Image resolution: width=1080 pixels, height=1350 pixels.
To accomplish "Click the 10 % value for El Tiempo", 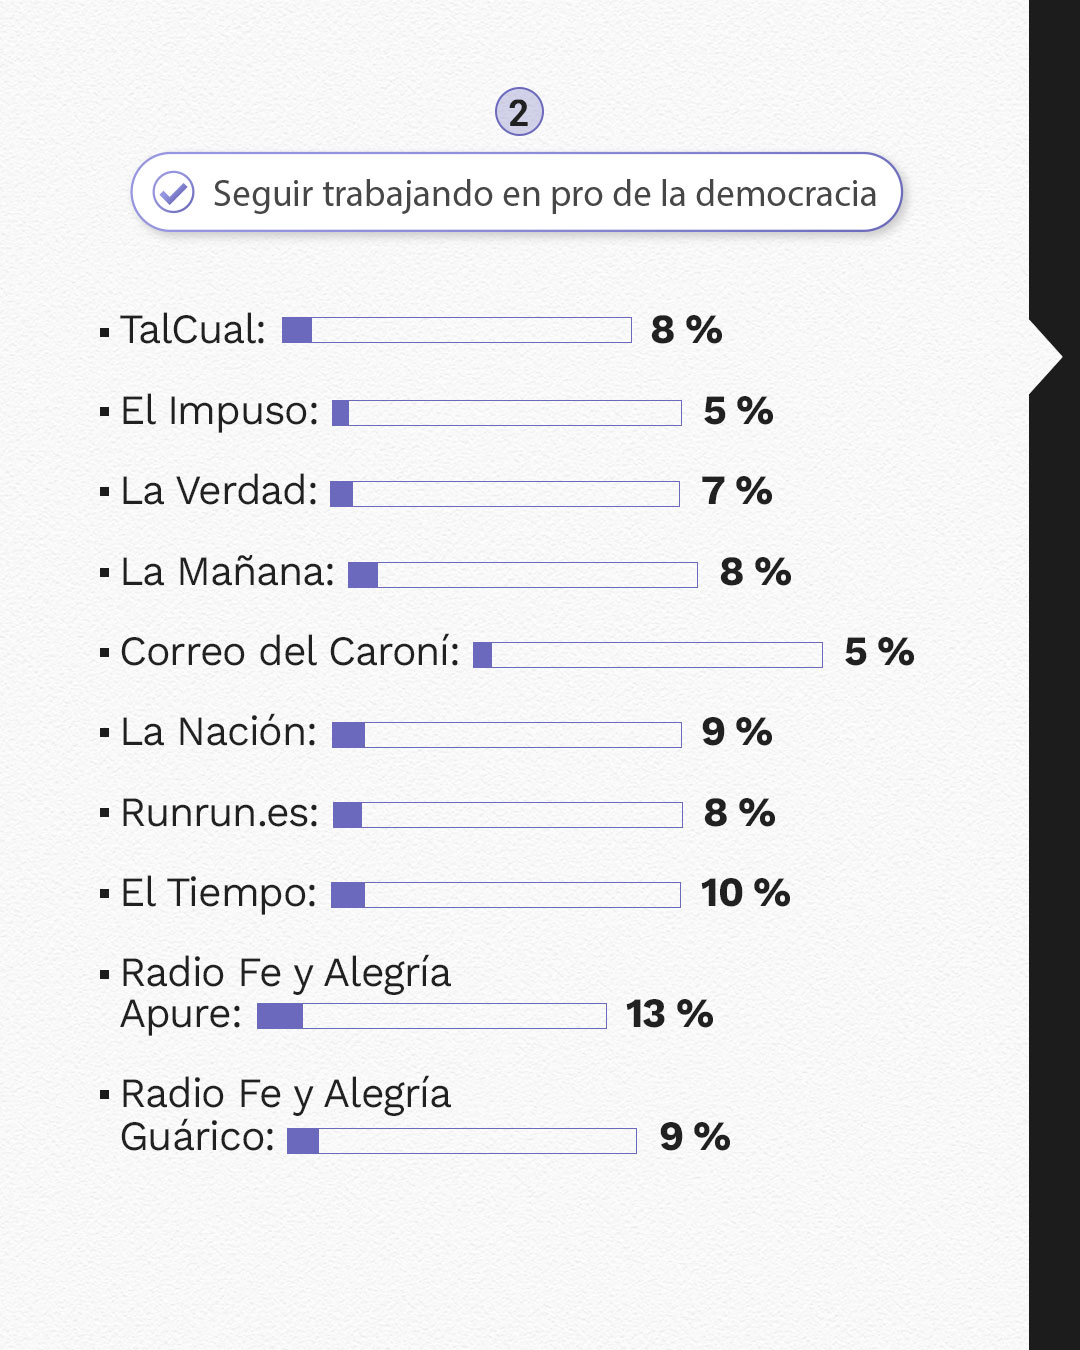I will coord(745,893).
